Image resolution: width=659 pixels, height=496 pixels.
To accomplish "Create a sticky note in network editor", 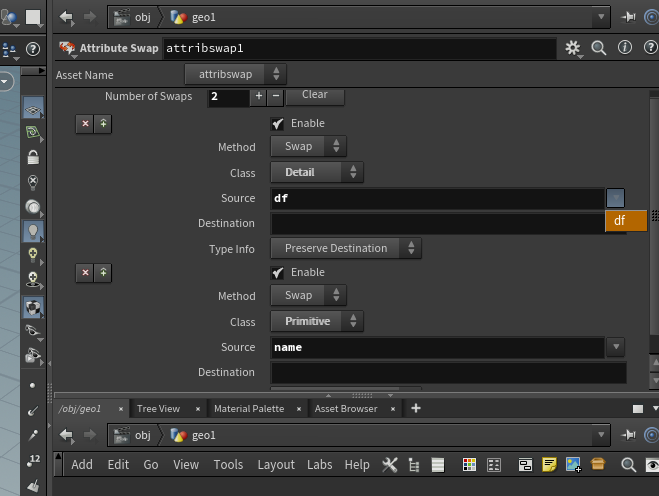I will tap(549, 465).
